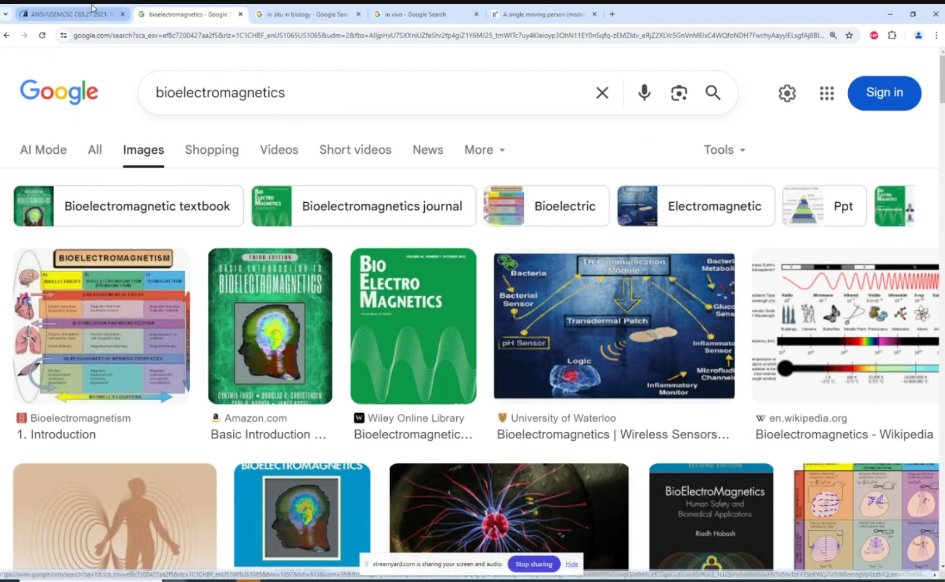Switch to AI Mode results
Image resolution: width=945 pixels, height=582 pixels.
tap(43, 150)
